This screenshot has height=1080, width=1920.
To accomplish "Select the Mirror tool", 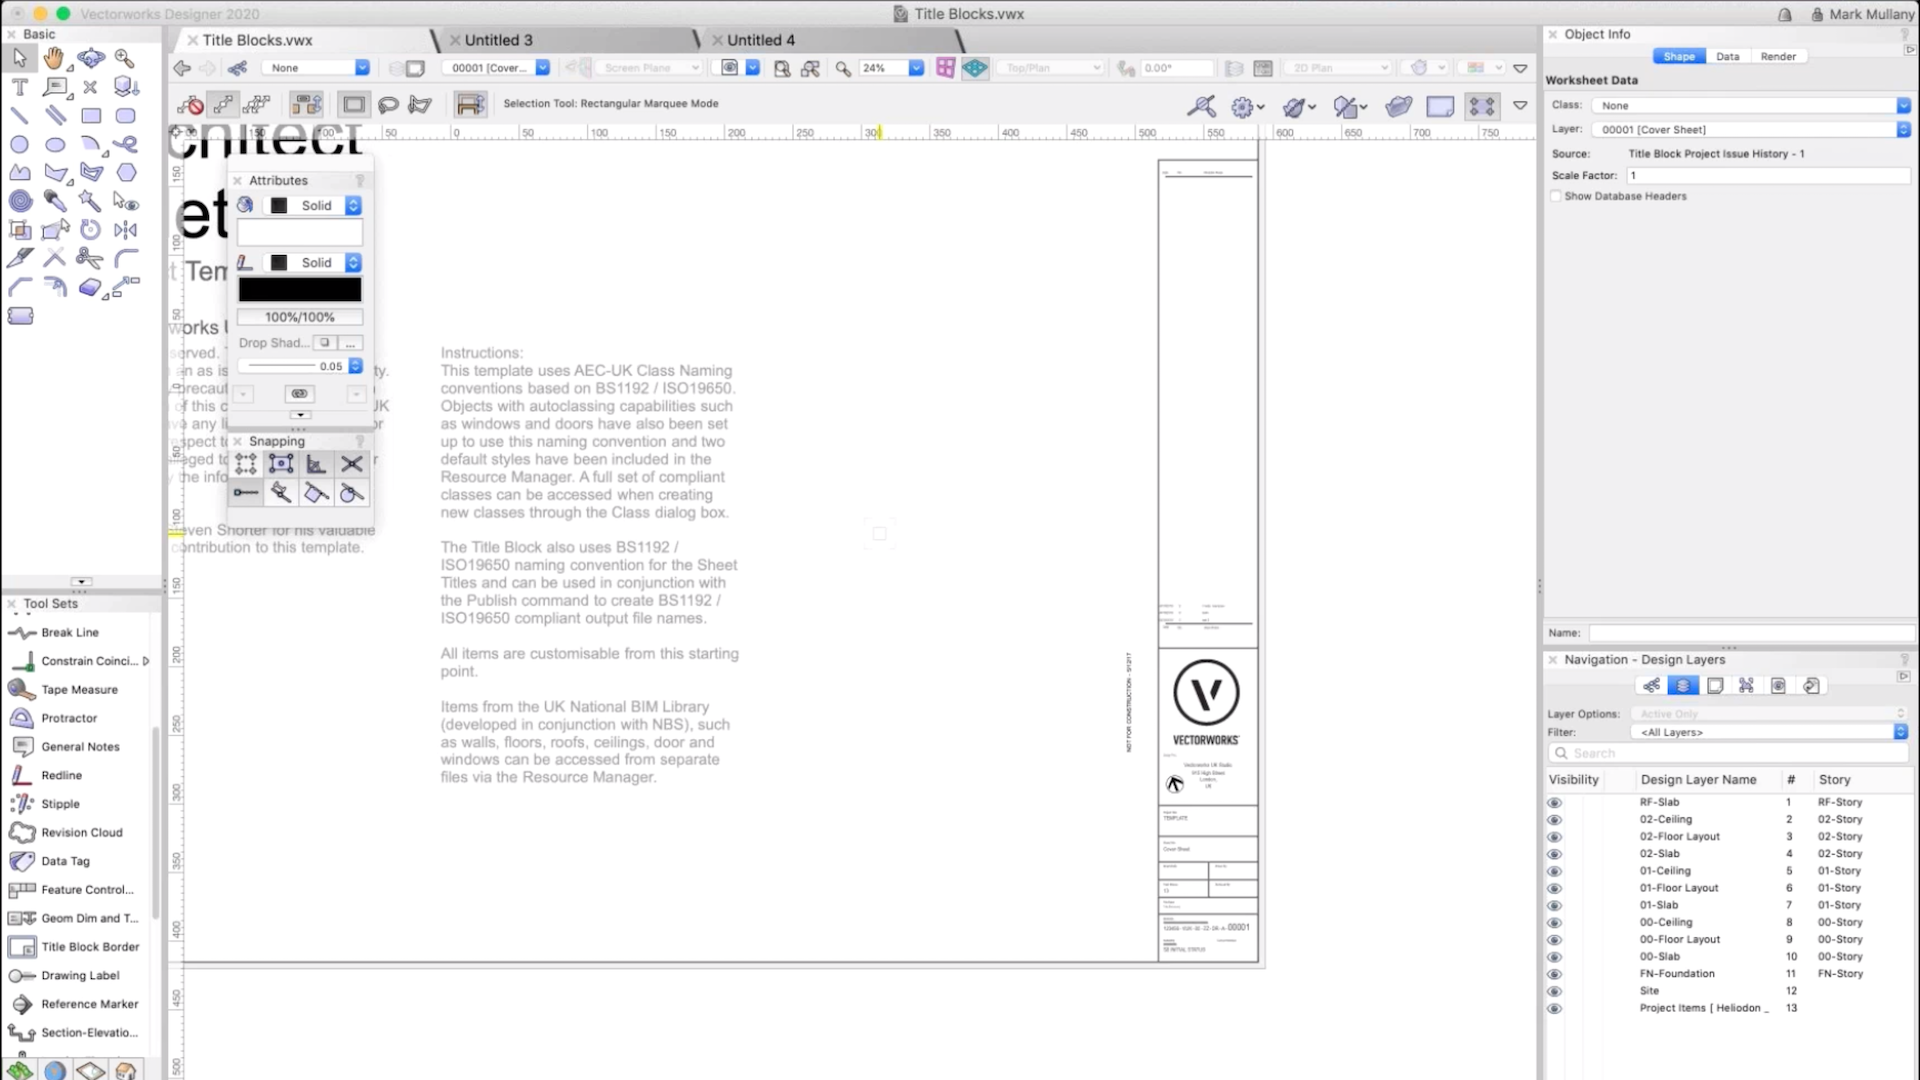I will (125, 229).
